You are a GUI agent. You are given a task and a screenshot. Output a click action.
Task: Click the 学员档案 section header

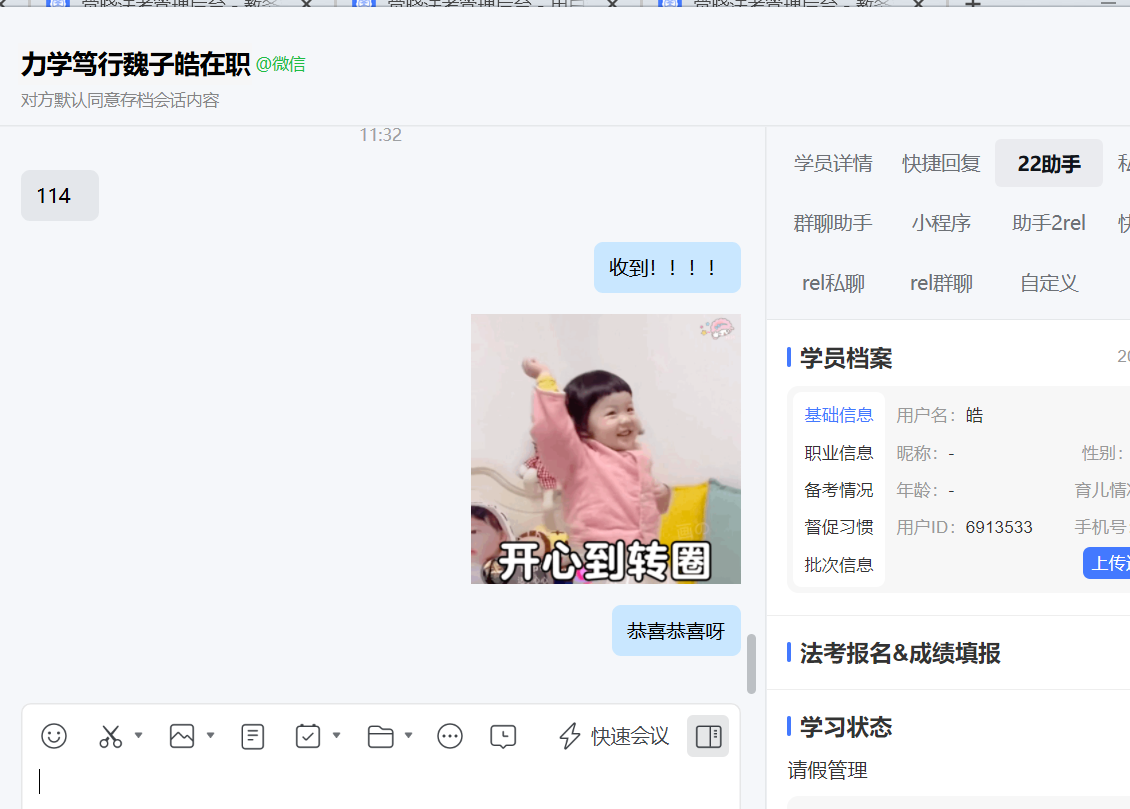click(x=846, y=358)
